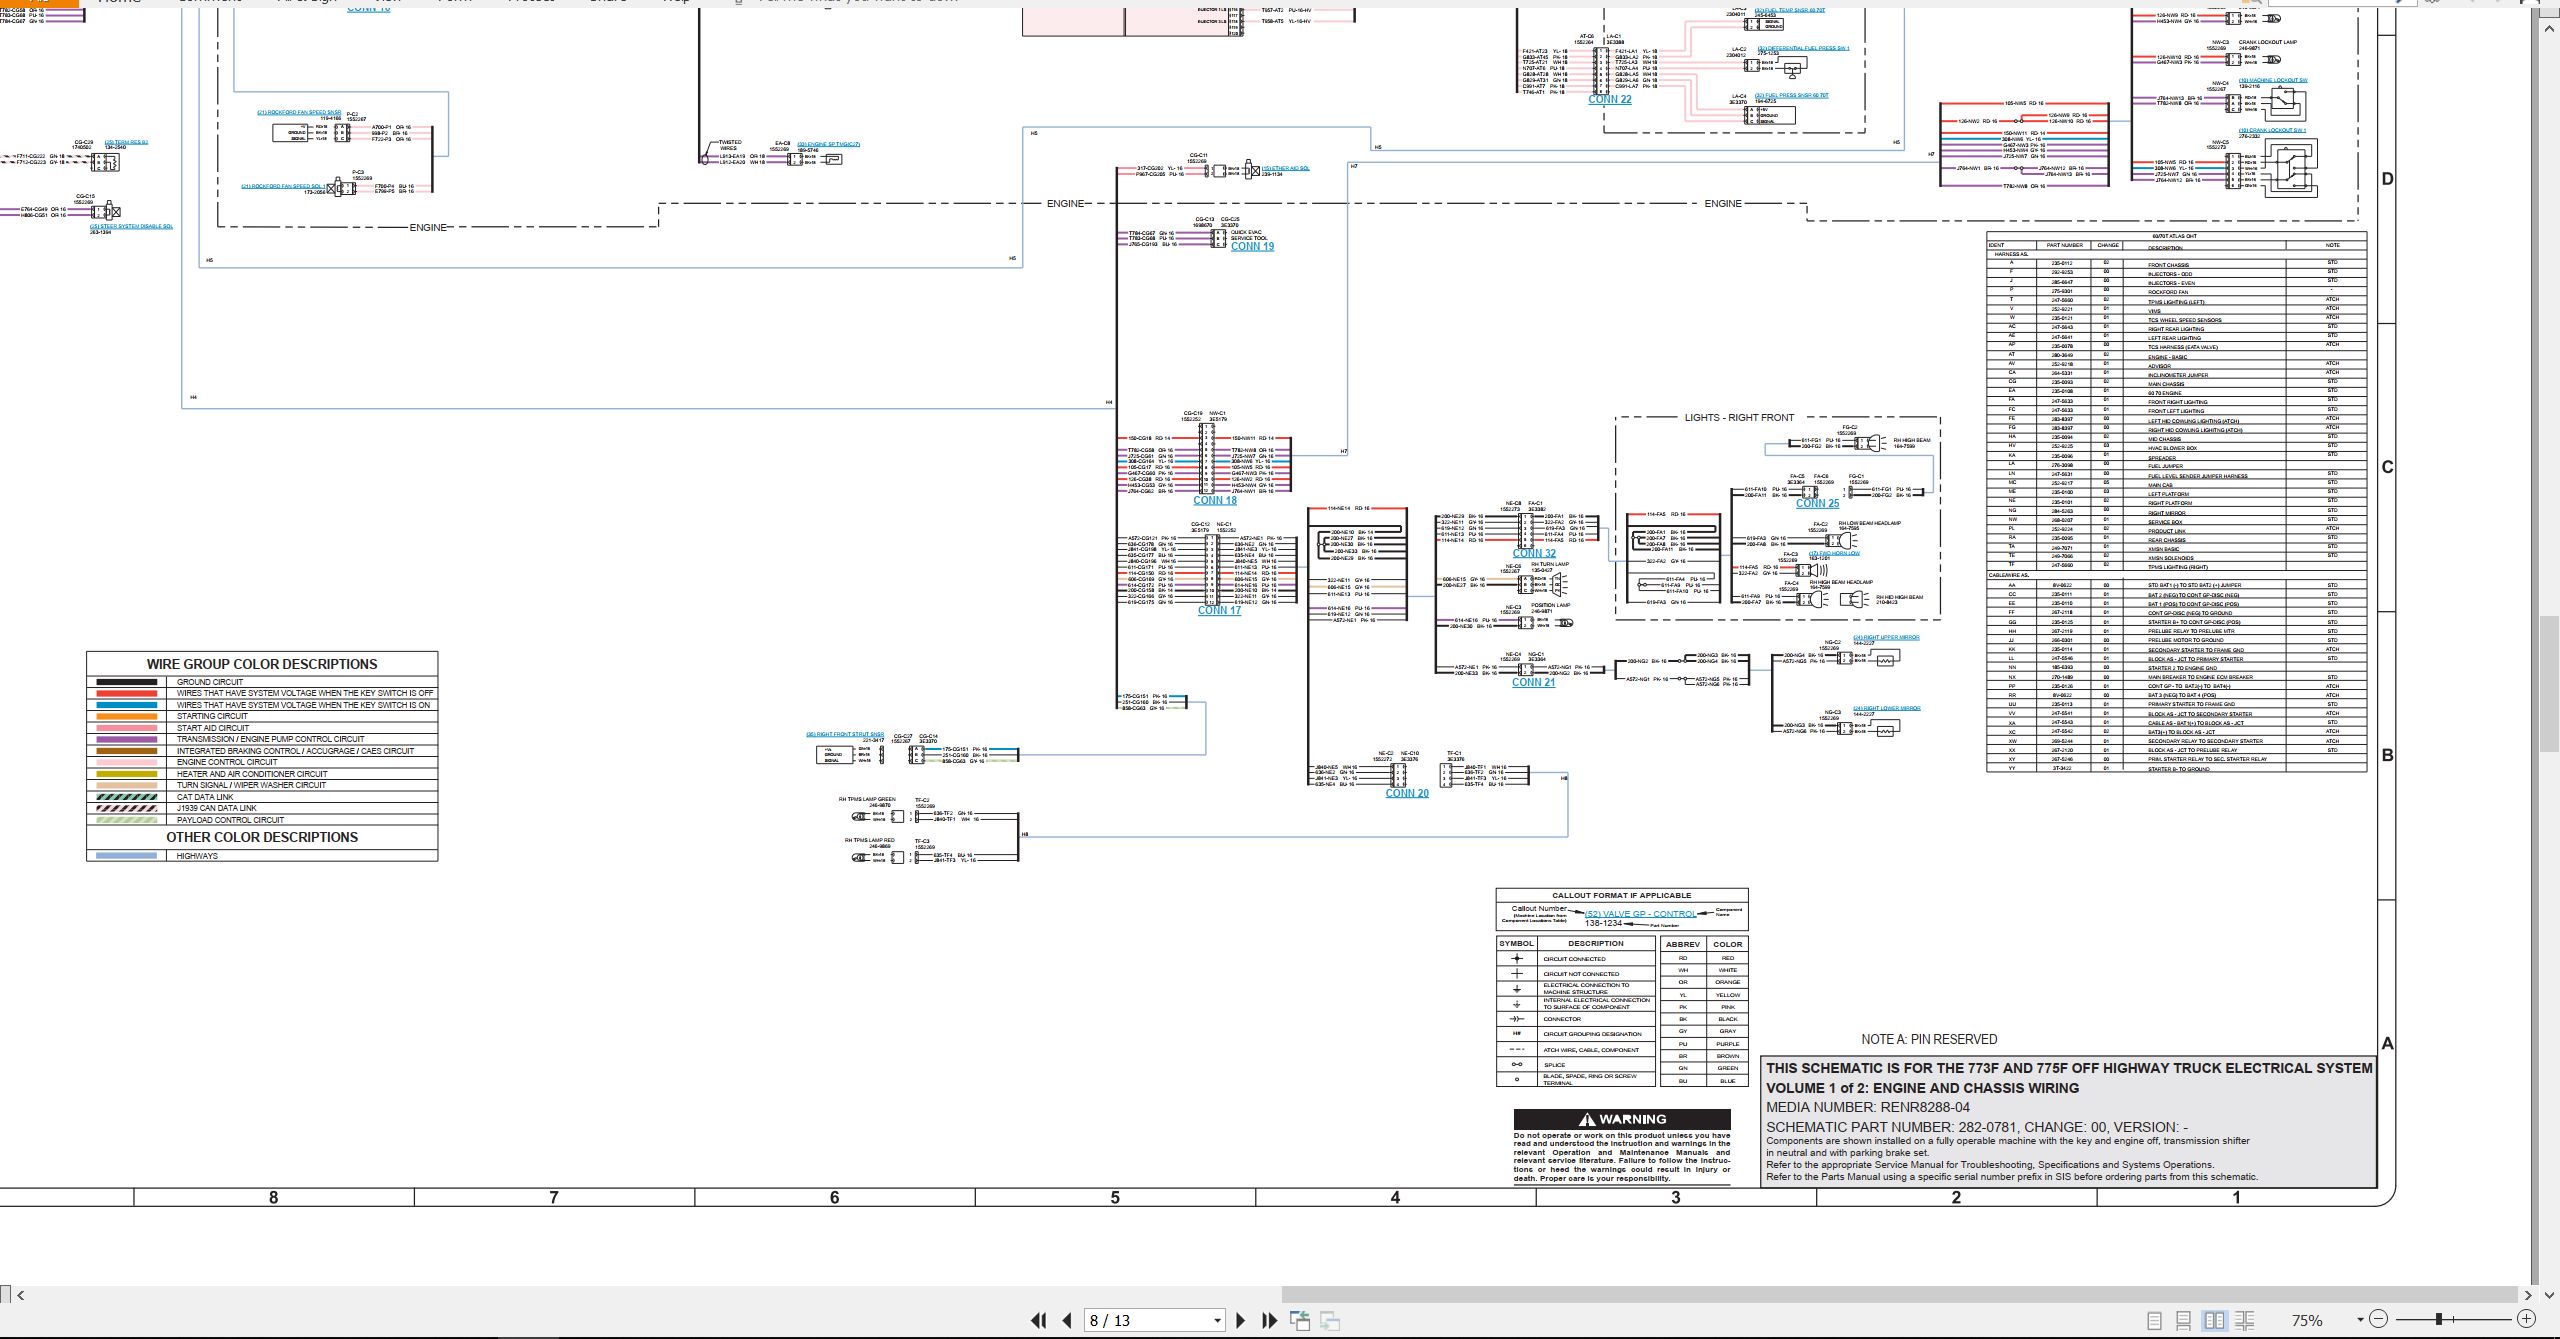Go to the next page

coord(1241,1320)
